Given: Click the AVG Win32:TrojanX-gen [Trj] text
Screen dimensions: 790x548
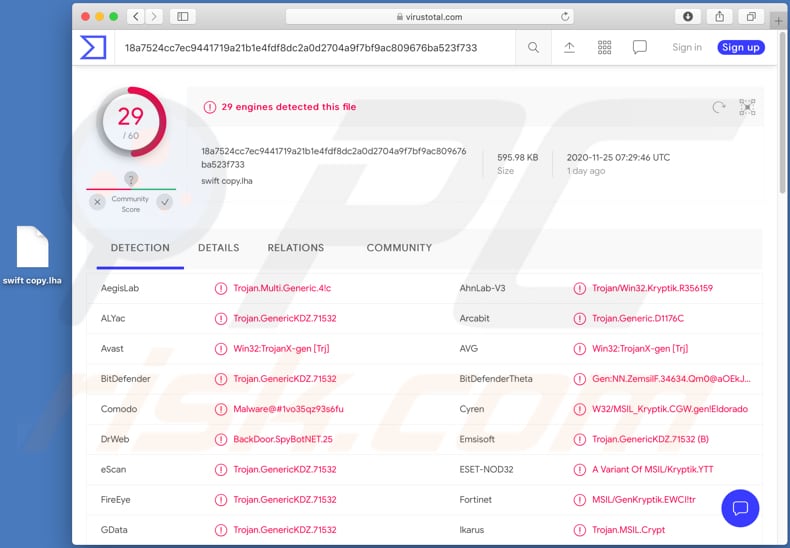Looking at the screenshot, I should click(640, 349).
